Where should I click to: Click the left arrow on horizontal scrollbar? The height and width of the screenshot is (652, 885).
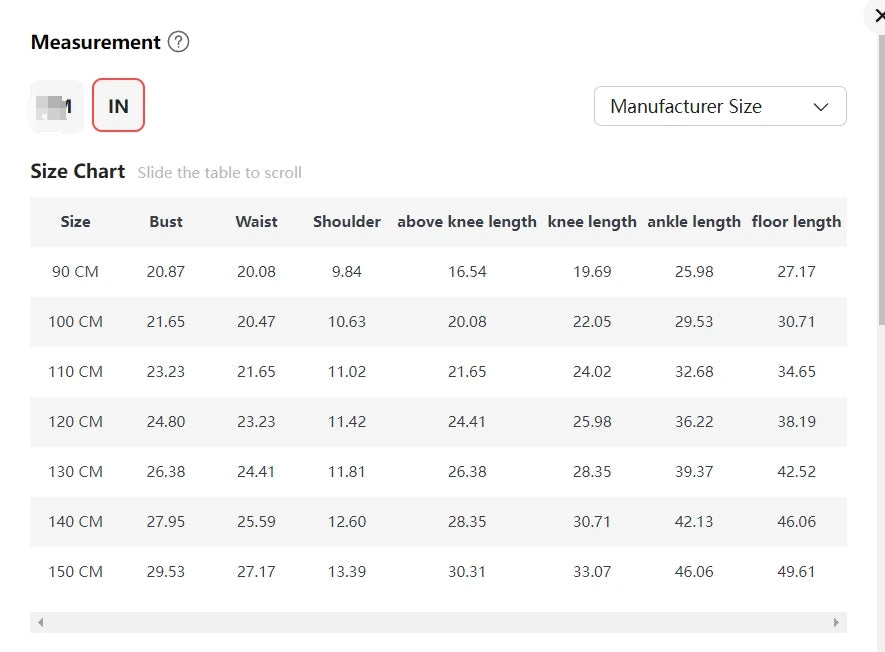[40, 622]
